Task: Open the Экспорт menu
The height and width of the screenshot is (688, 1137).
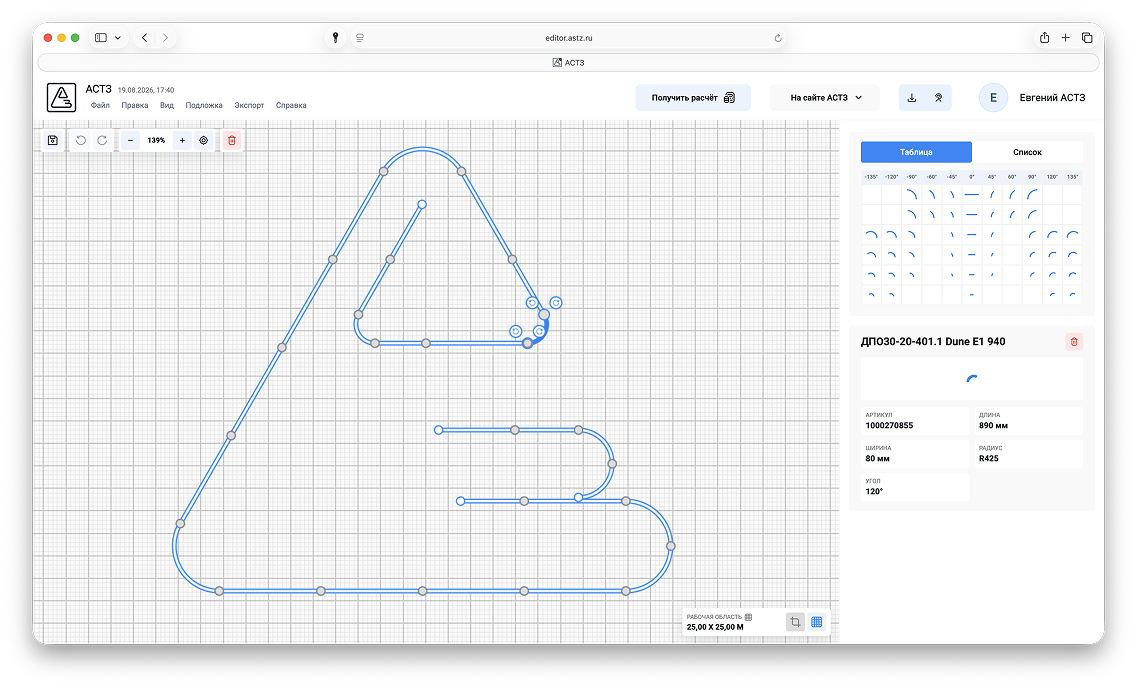Action: 249,105
